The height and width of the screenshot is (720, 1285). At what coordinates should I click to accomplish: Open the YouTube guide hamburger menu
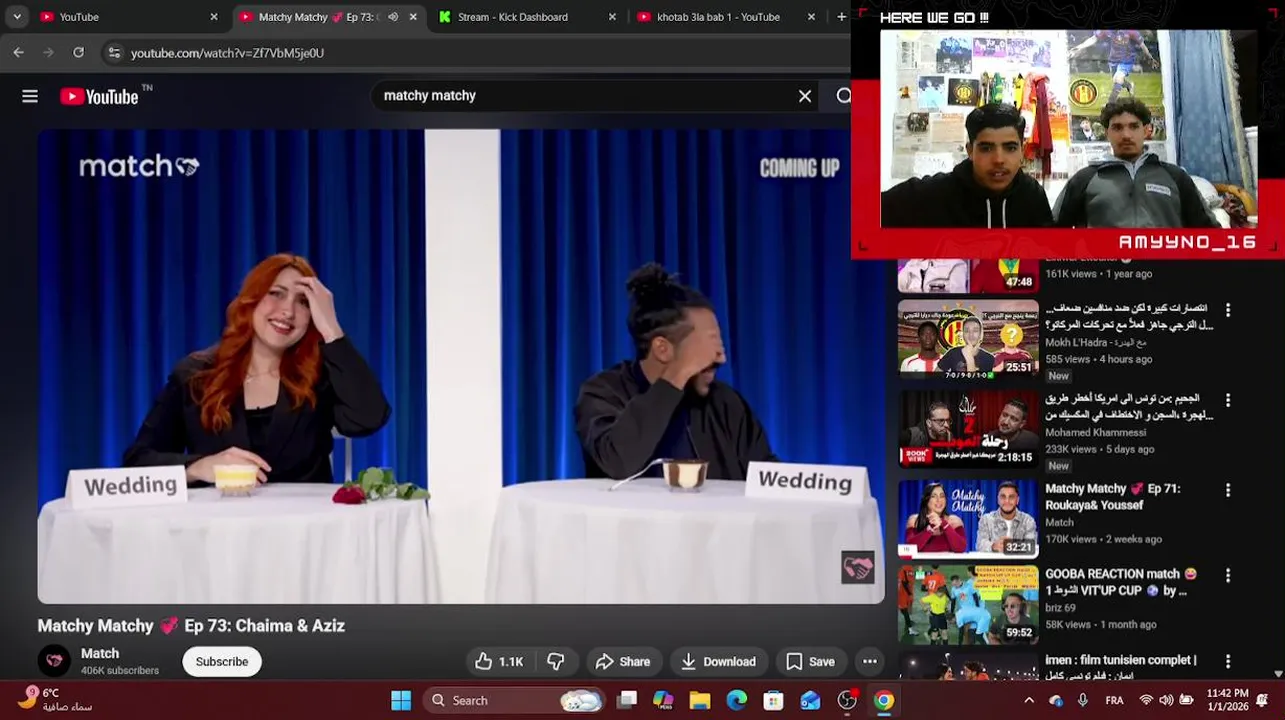(x=30, y=96)
